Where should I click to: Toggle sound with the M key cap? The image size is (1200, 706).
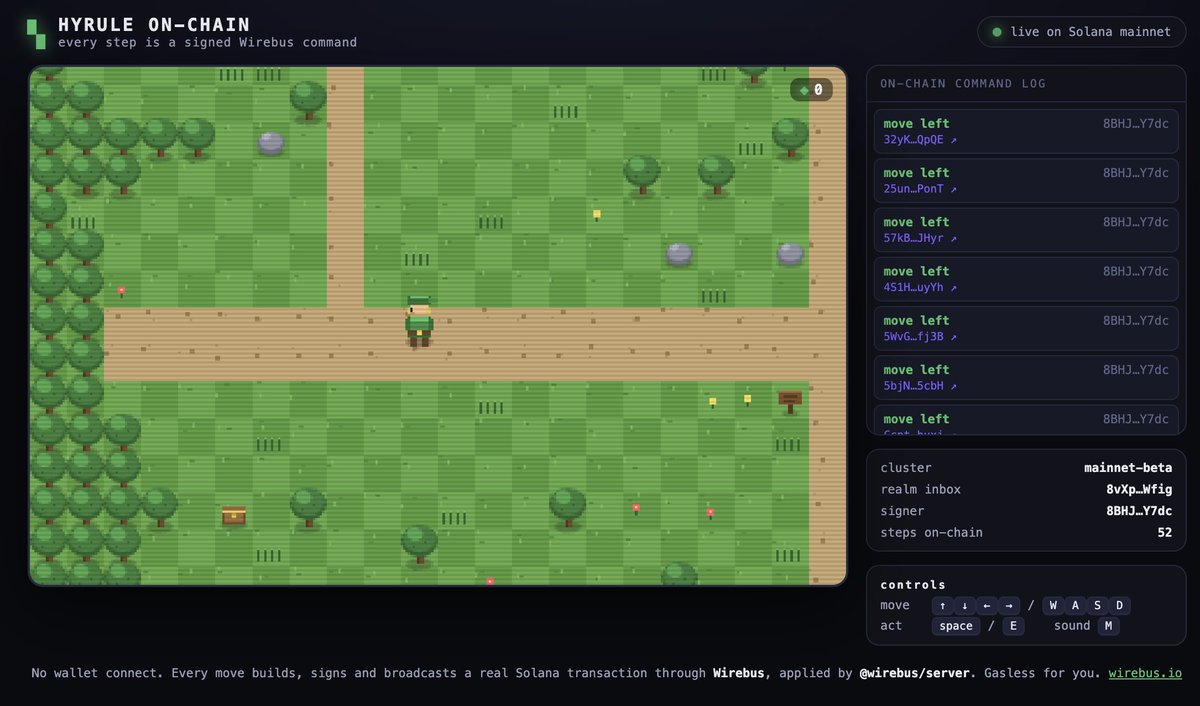tap(1108, 626)
